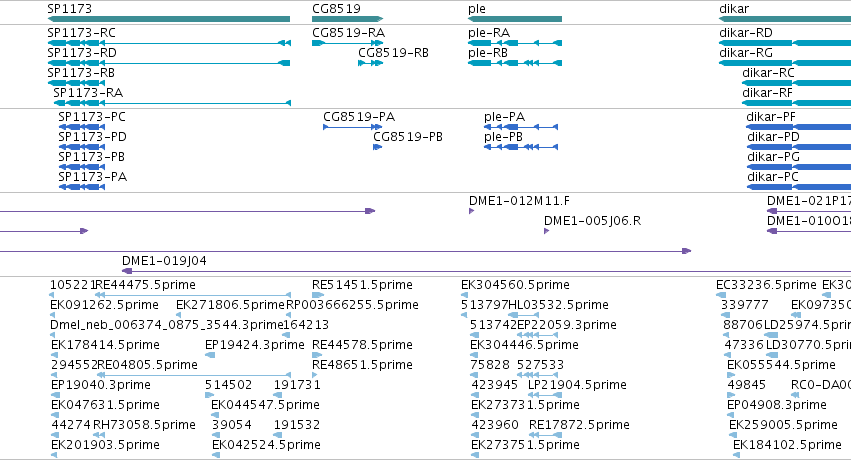Open EST label EK304560.5prime

[515, 285]
